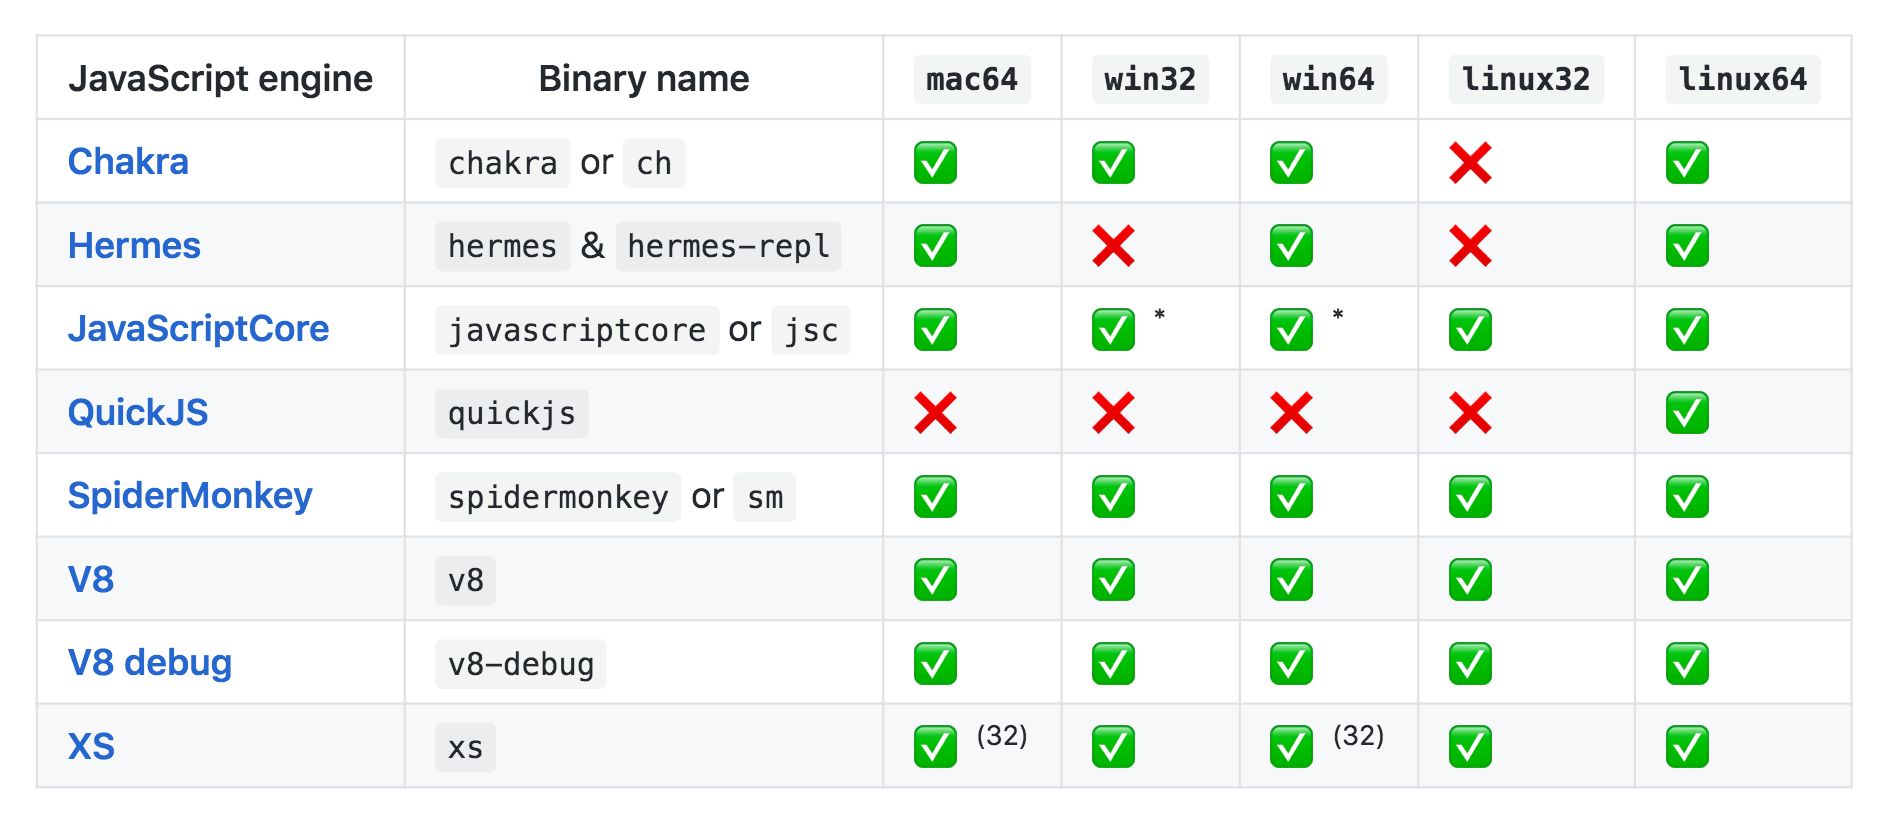Viewport: 1888px width, 816px height.
Task: Click the red cross for QuickJS win64
Action: (1291, 413)
